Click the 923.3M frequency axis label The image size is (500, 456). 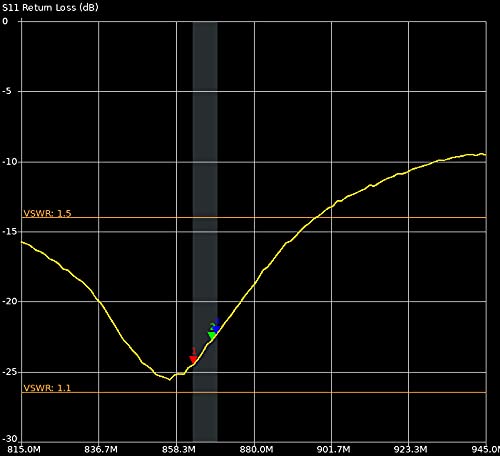coord(410,449)
